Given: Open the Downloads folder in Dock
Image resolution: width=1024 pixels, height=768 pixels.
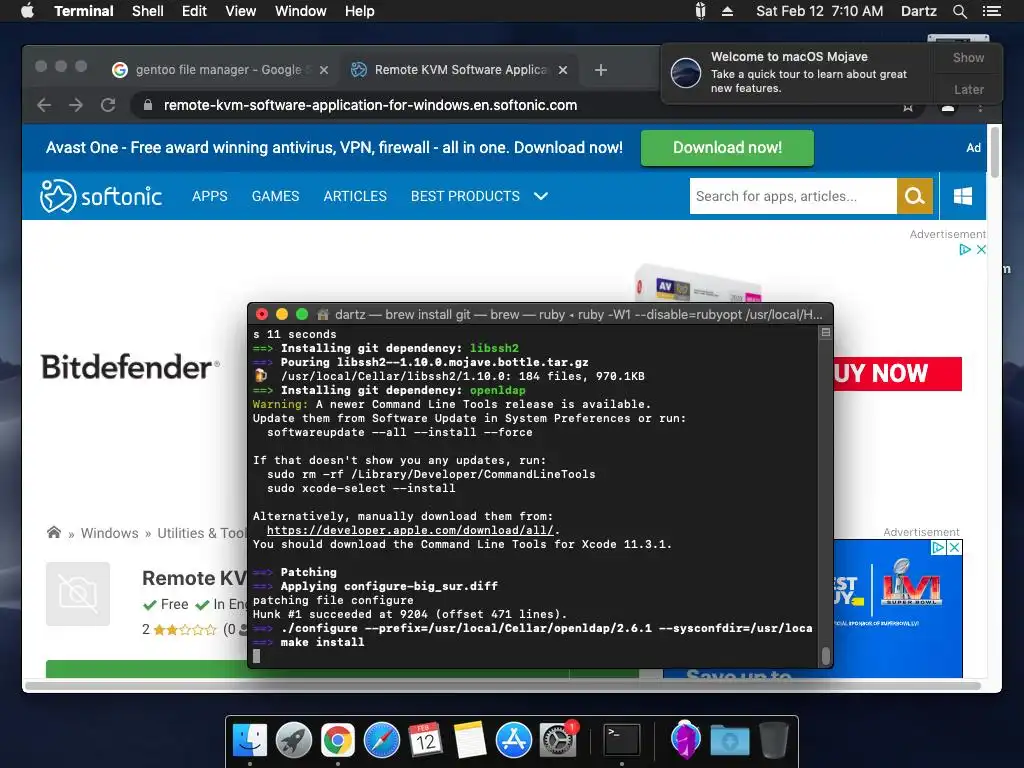Looking at the screenshot, I should (x=729, y=740).
